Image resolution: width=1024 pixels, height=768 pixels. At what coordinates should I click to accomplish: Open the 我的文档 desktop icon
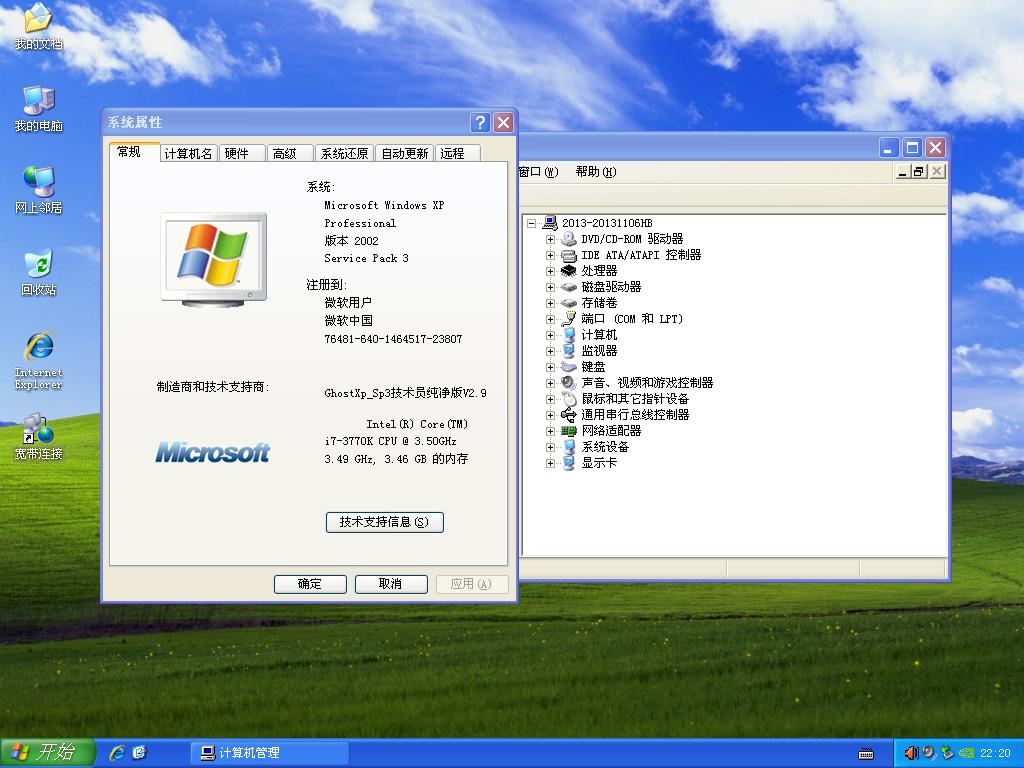click(38, 26)
